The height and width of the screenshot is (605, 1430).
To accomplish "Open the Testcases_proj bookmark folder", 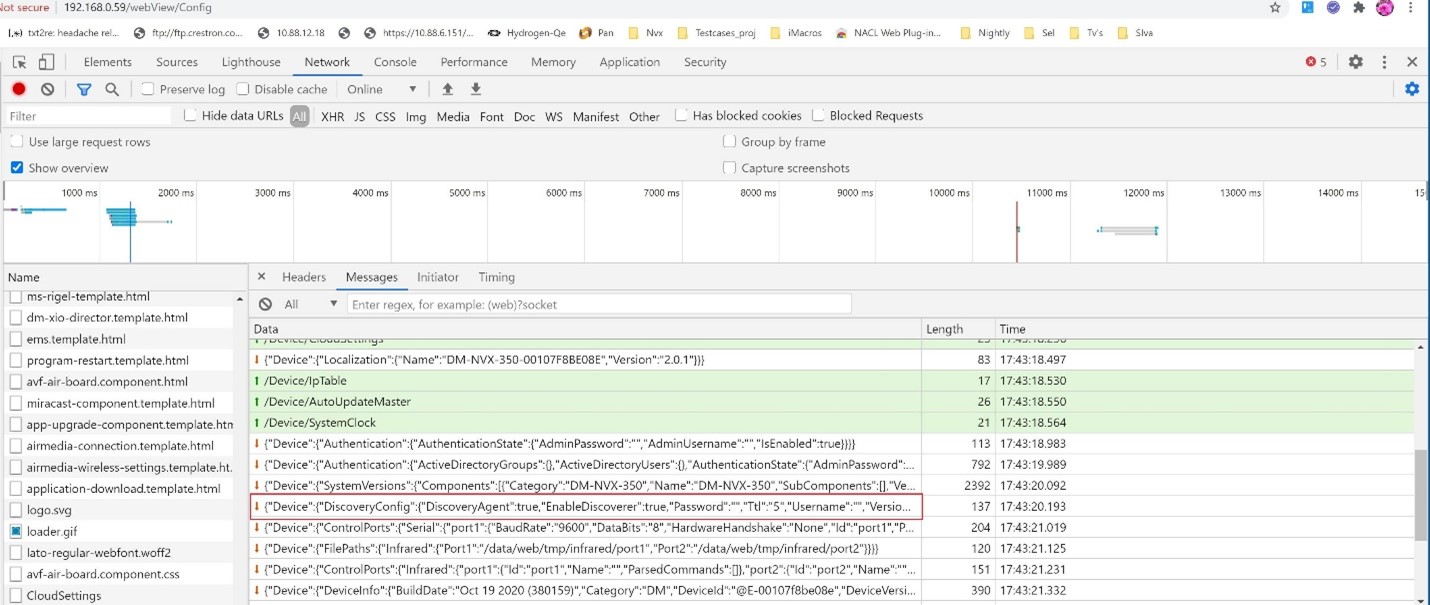I will 715,33.
